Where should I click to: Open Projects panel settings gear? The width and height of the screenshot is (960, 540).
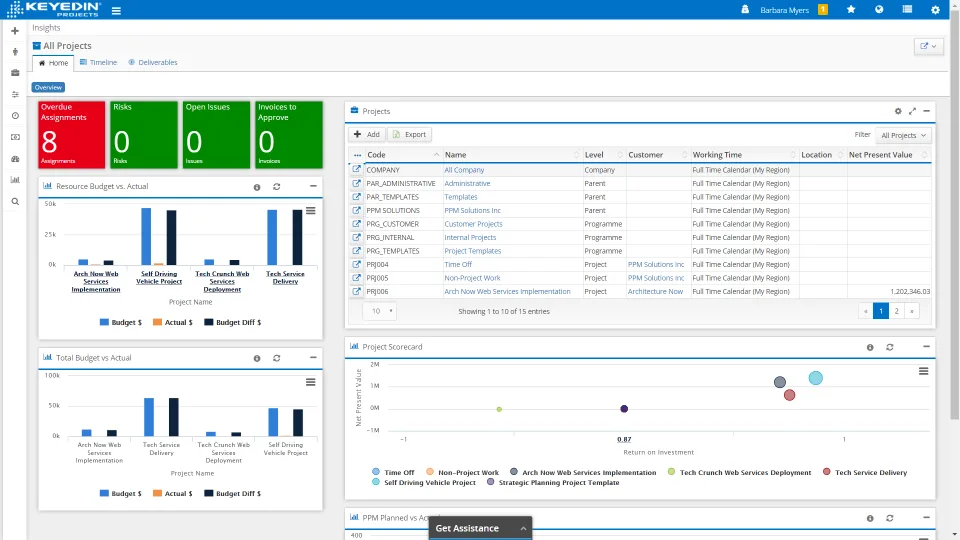point(898,111)
